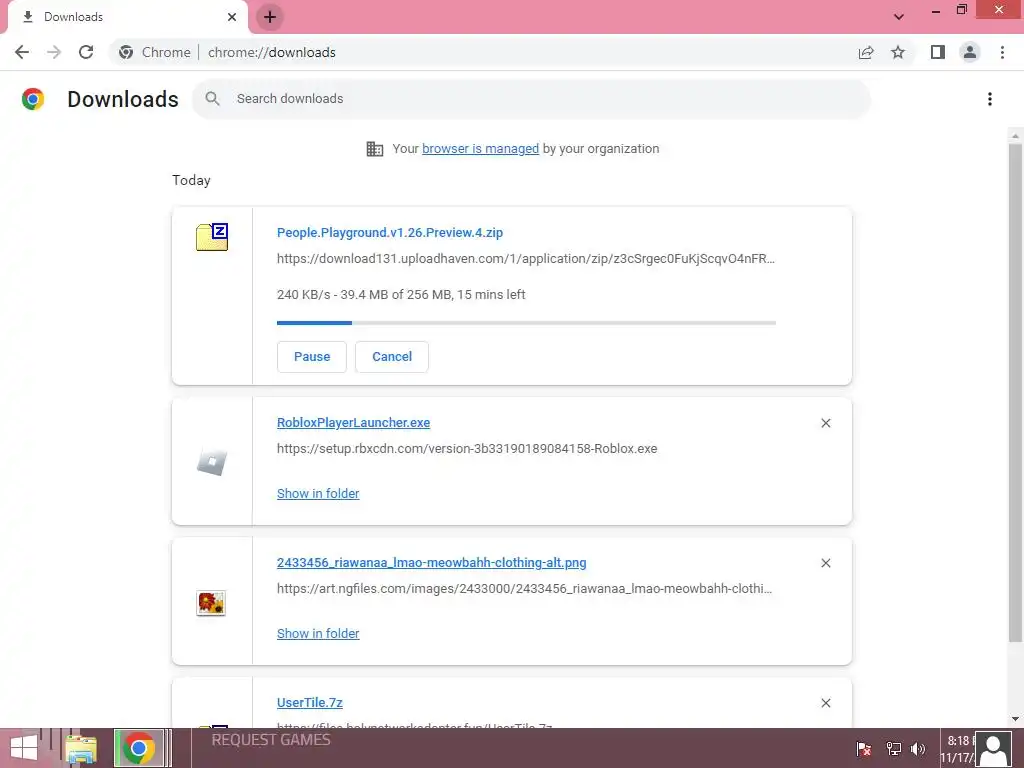
Task: Click the People Playground download progress bar
Action: tap(526, 323)
